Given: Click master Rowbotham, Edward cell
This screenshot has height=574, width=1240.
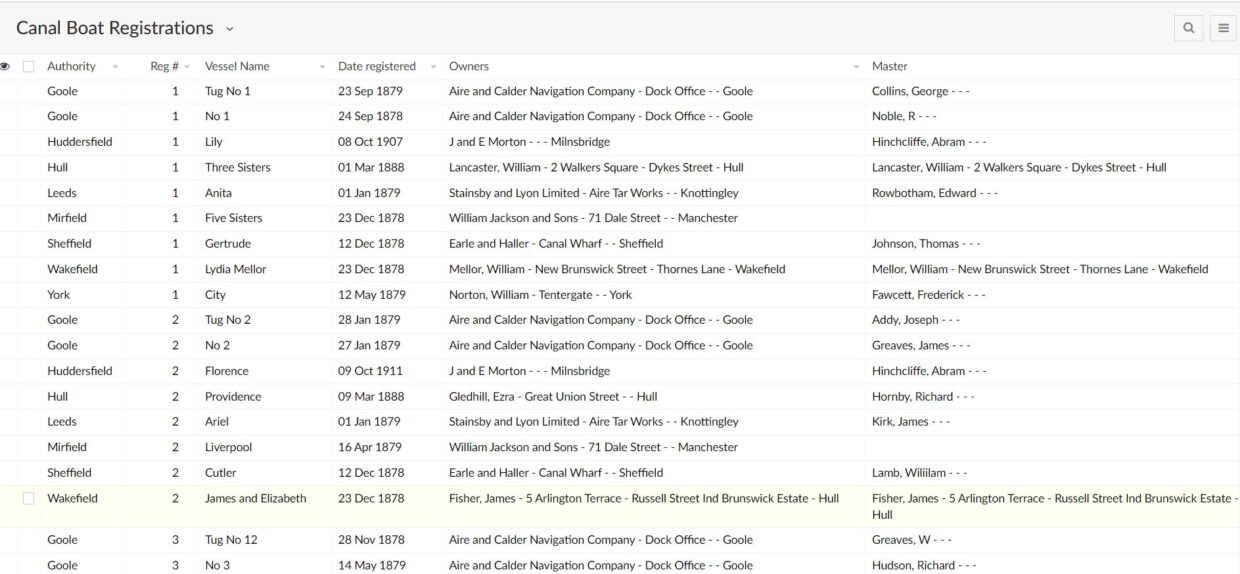Looking at the screenshot, I should [934, 193].
